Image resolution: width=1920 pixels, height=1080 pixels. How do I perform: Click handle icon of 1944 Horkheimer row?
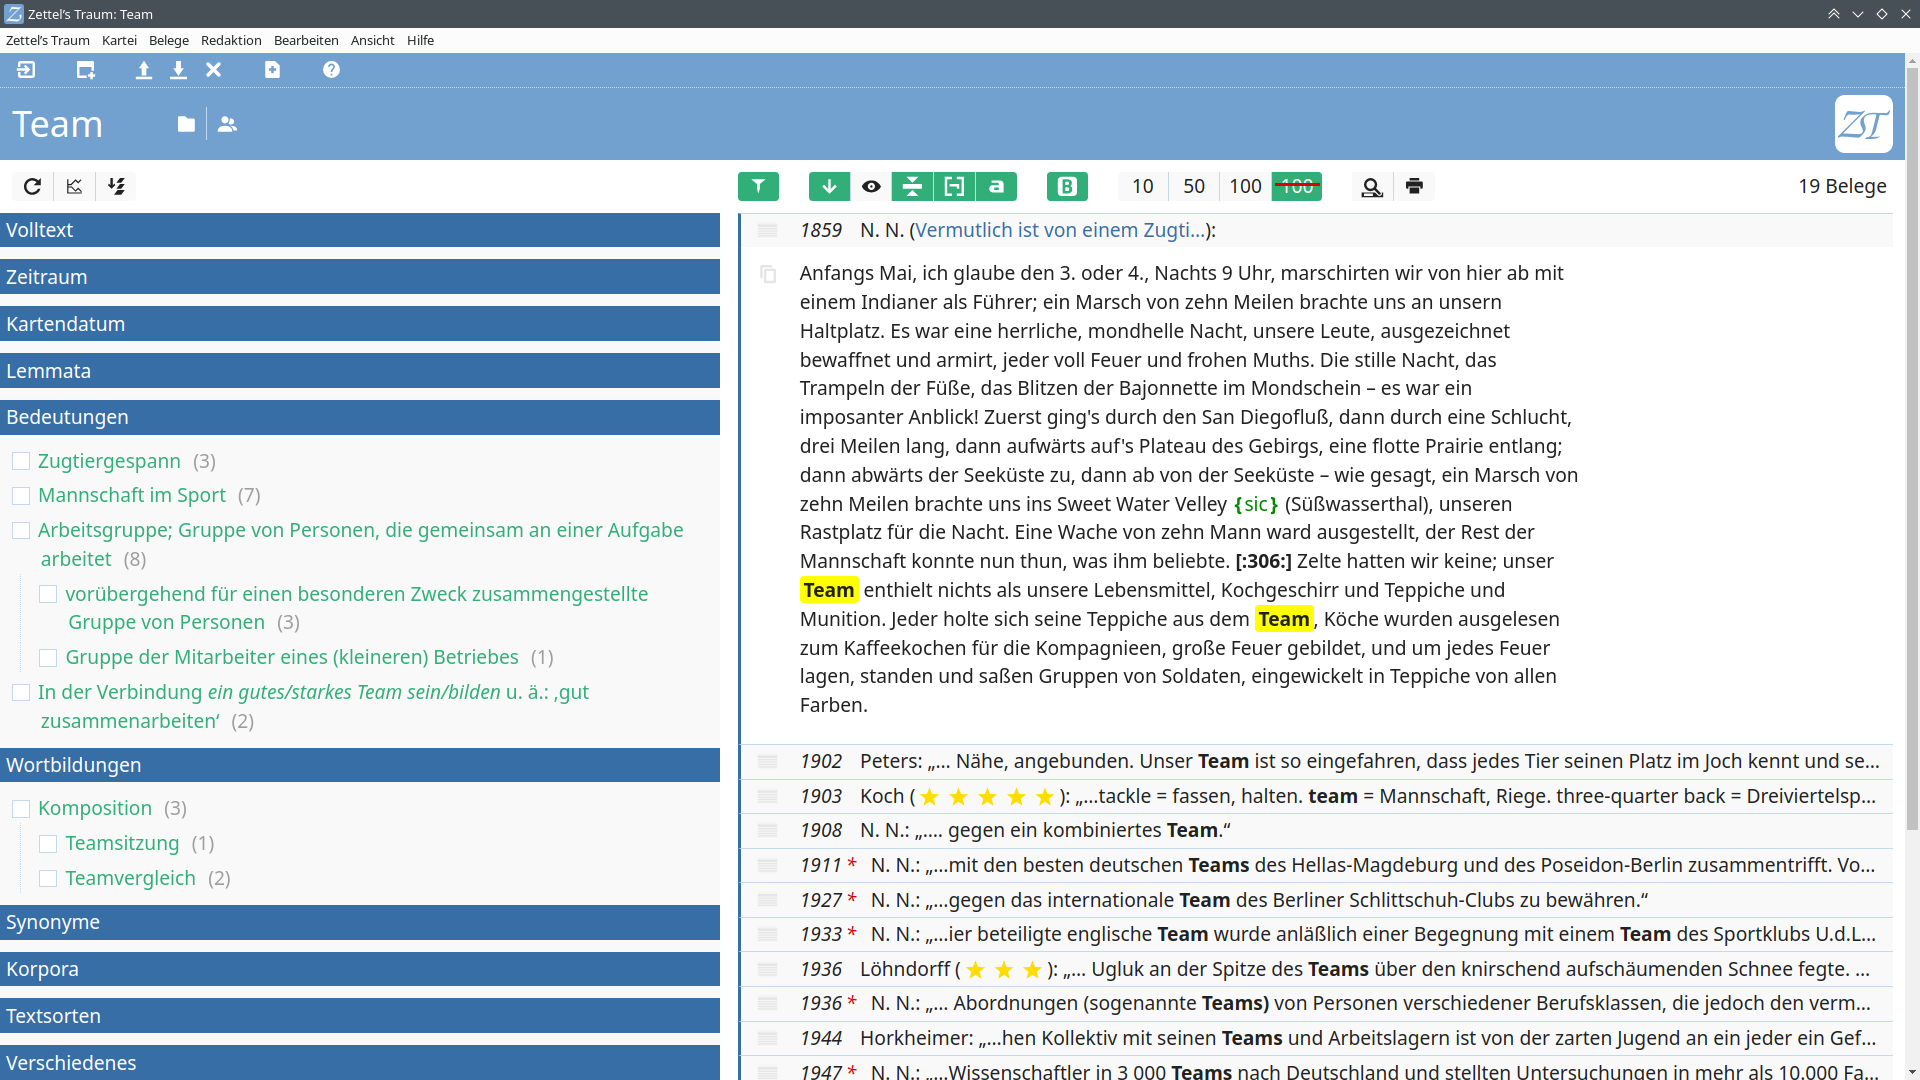[x=767, y=1038]
